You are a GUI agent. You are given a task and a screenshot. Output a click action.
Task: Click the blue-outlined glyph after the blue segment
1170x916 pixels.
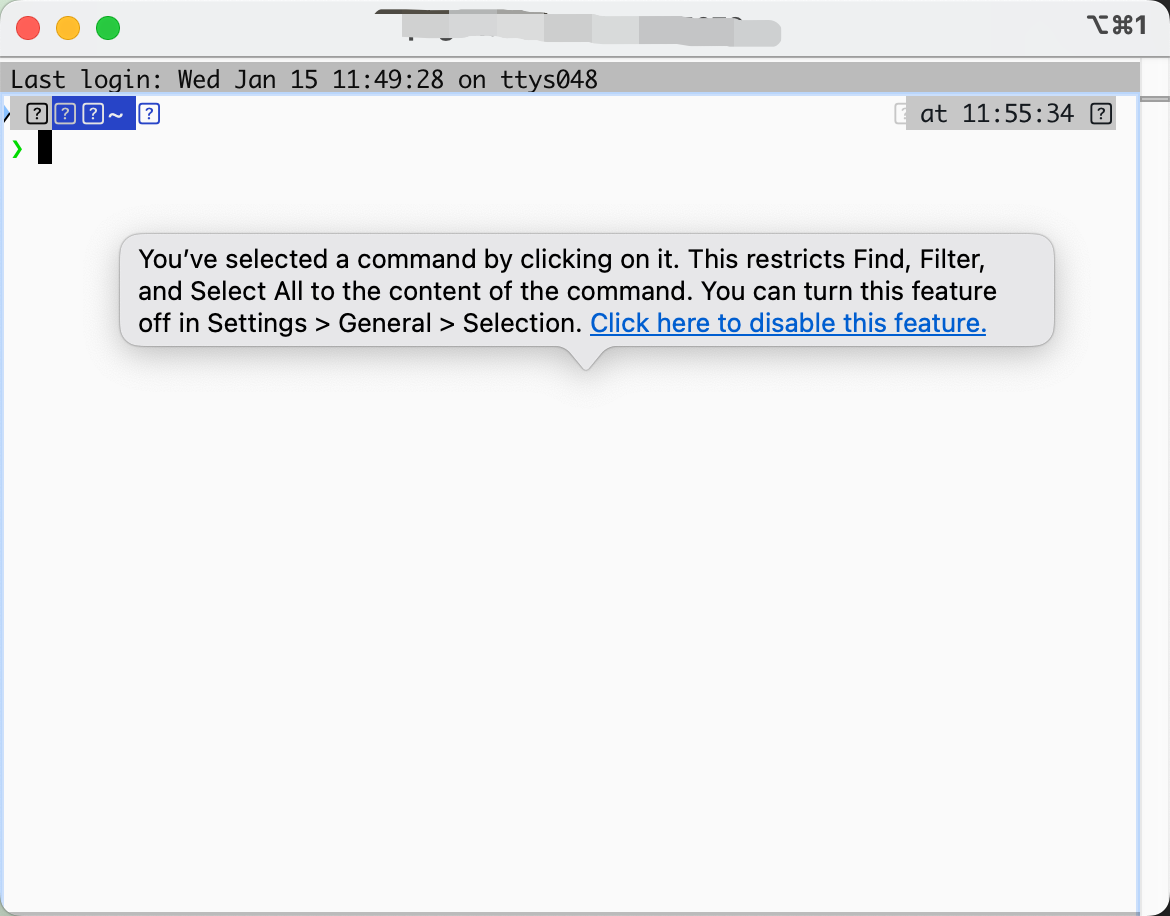pyautogui.click(x=149, y=113)
